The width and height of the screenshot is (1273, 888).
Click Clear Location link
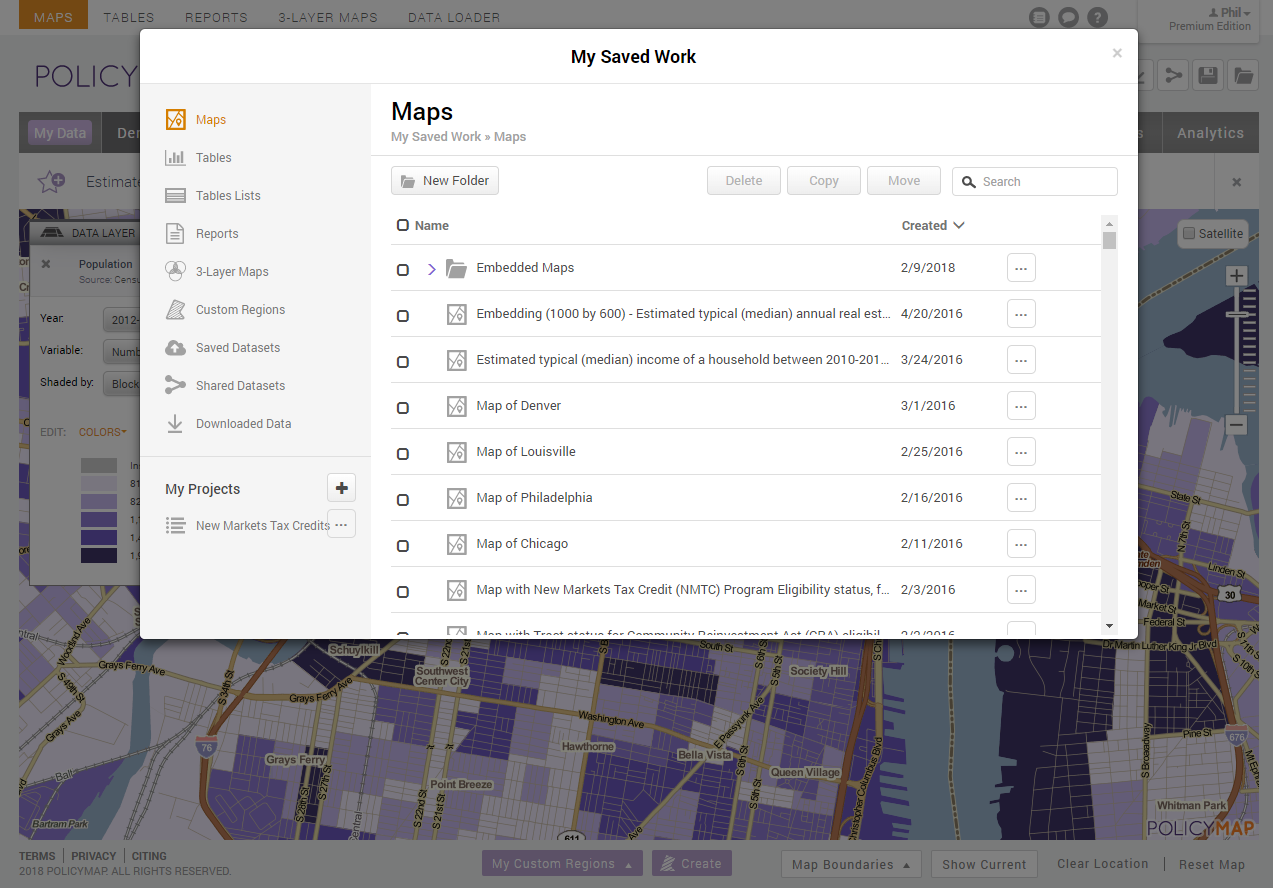(1103, 863)
